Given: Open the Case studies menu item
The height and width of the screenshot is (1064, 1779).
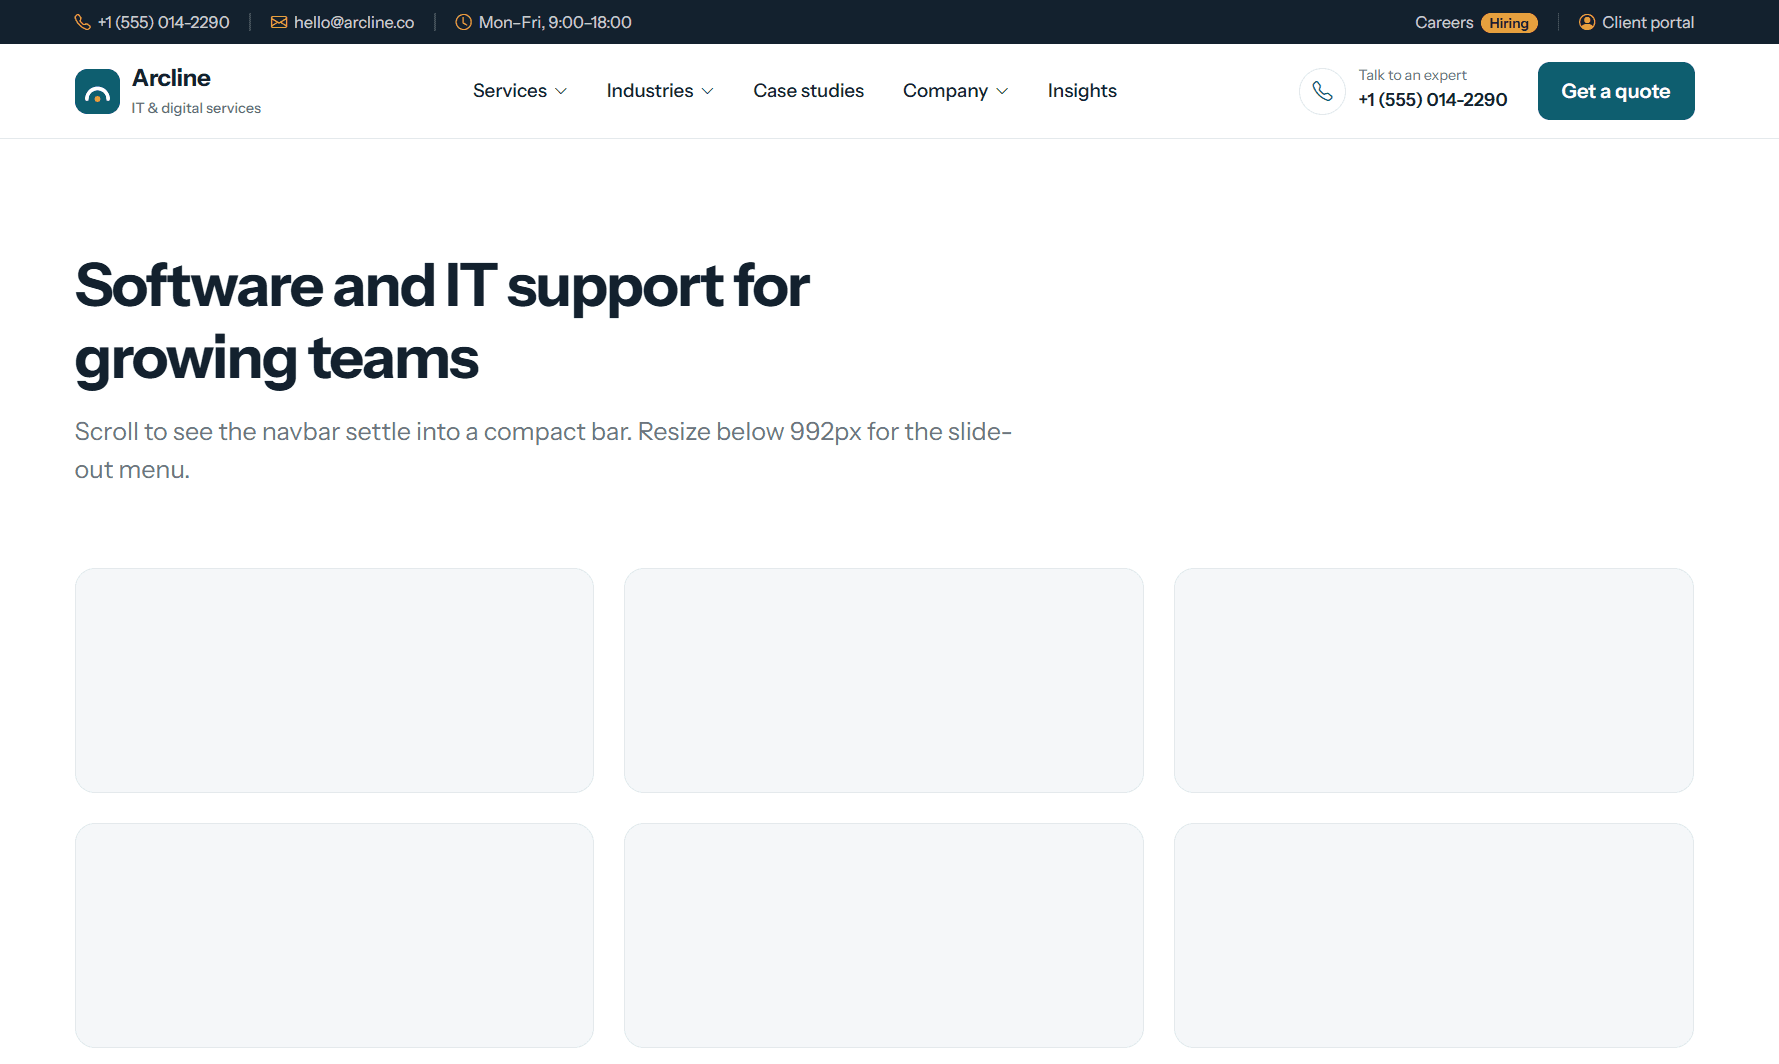Looking at the screenshot, I should point(808,91).
